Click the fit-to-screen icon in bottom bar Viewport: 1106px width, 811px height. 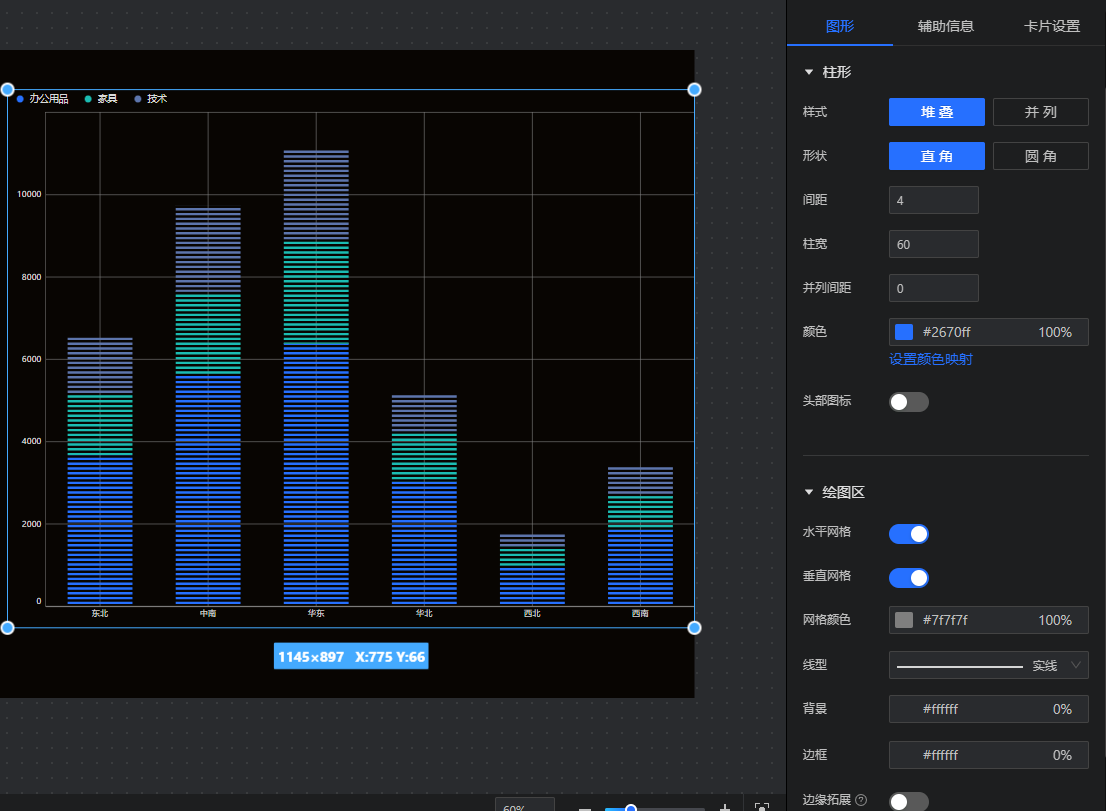(762, 807)
